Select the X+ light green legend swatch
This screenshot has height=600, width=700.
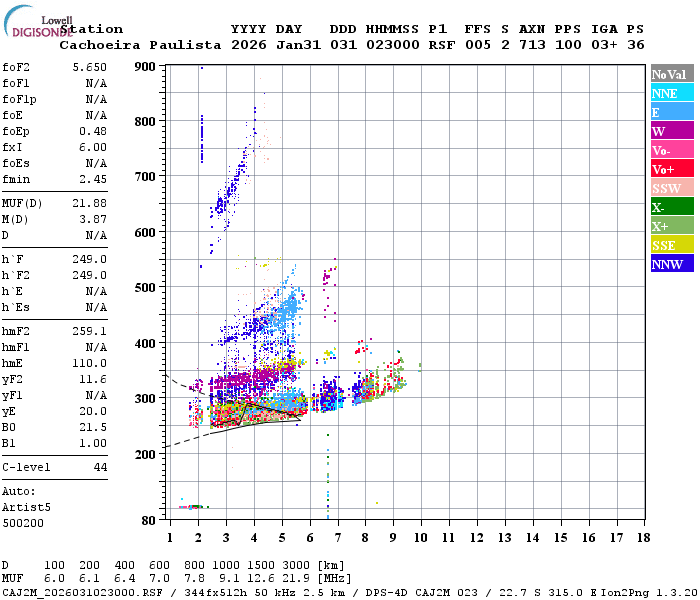pyautogui.click(x=672, y=226)
